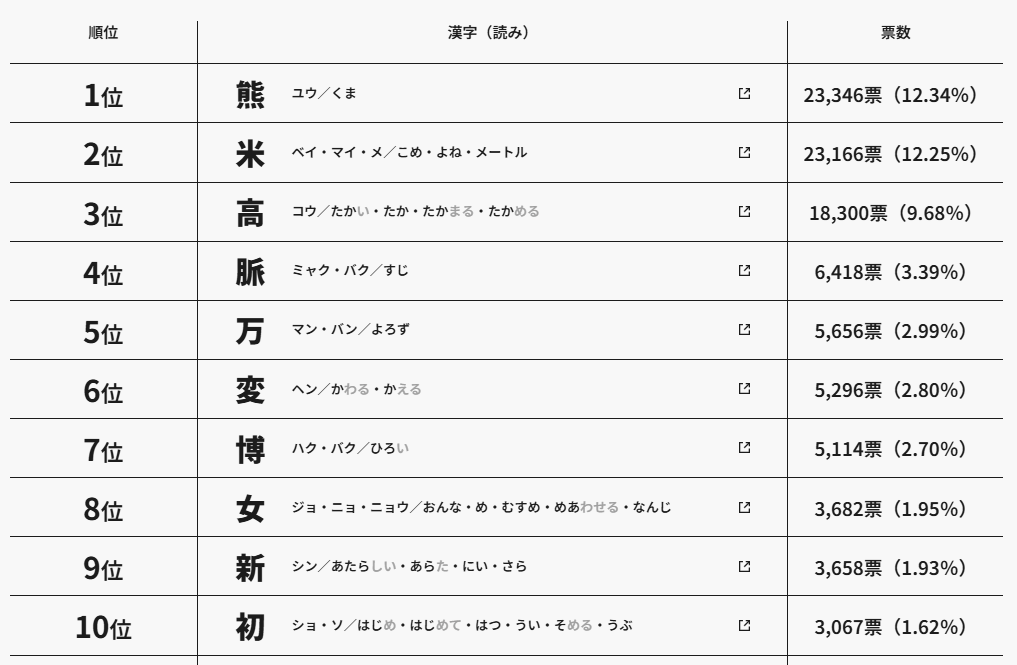1017x665 pixels.
Task: Open external link icon for 初
Action: 744,625
